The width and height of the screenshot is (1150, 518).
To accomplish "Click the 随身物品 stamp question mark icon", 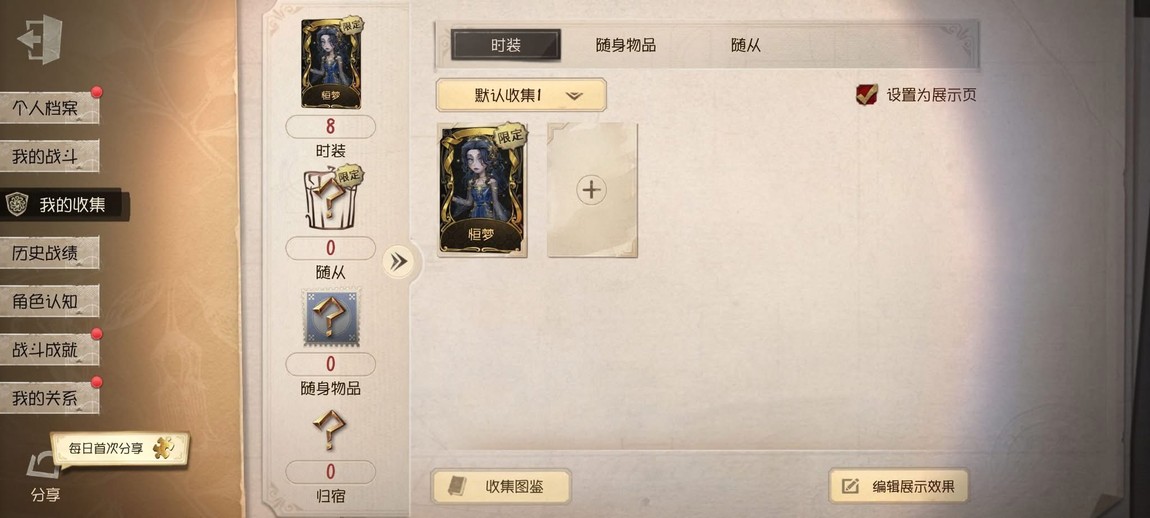I will [x=331, y=317].
